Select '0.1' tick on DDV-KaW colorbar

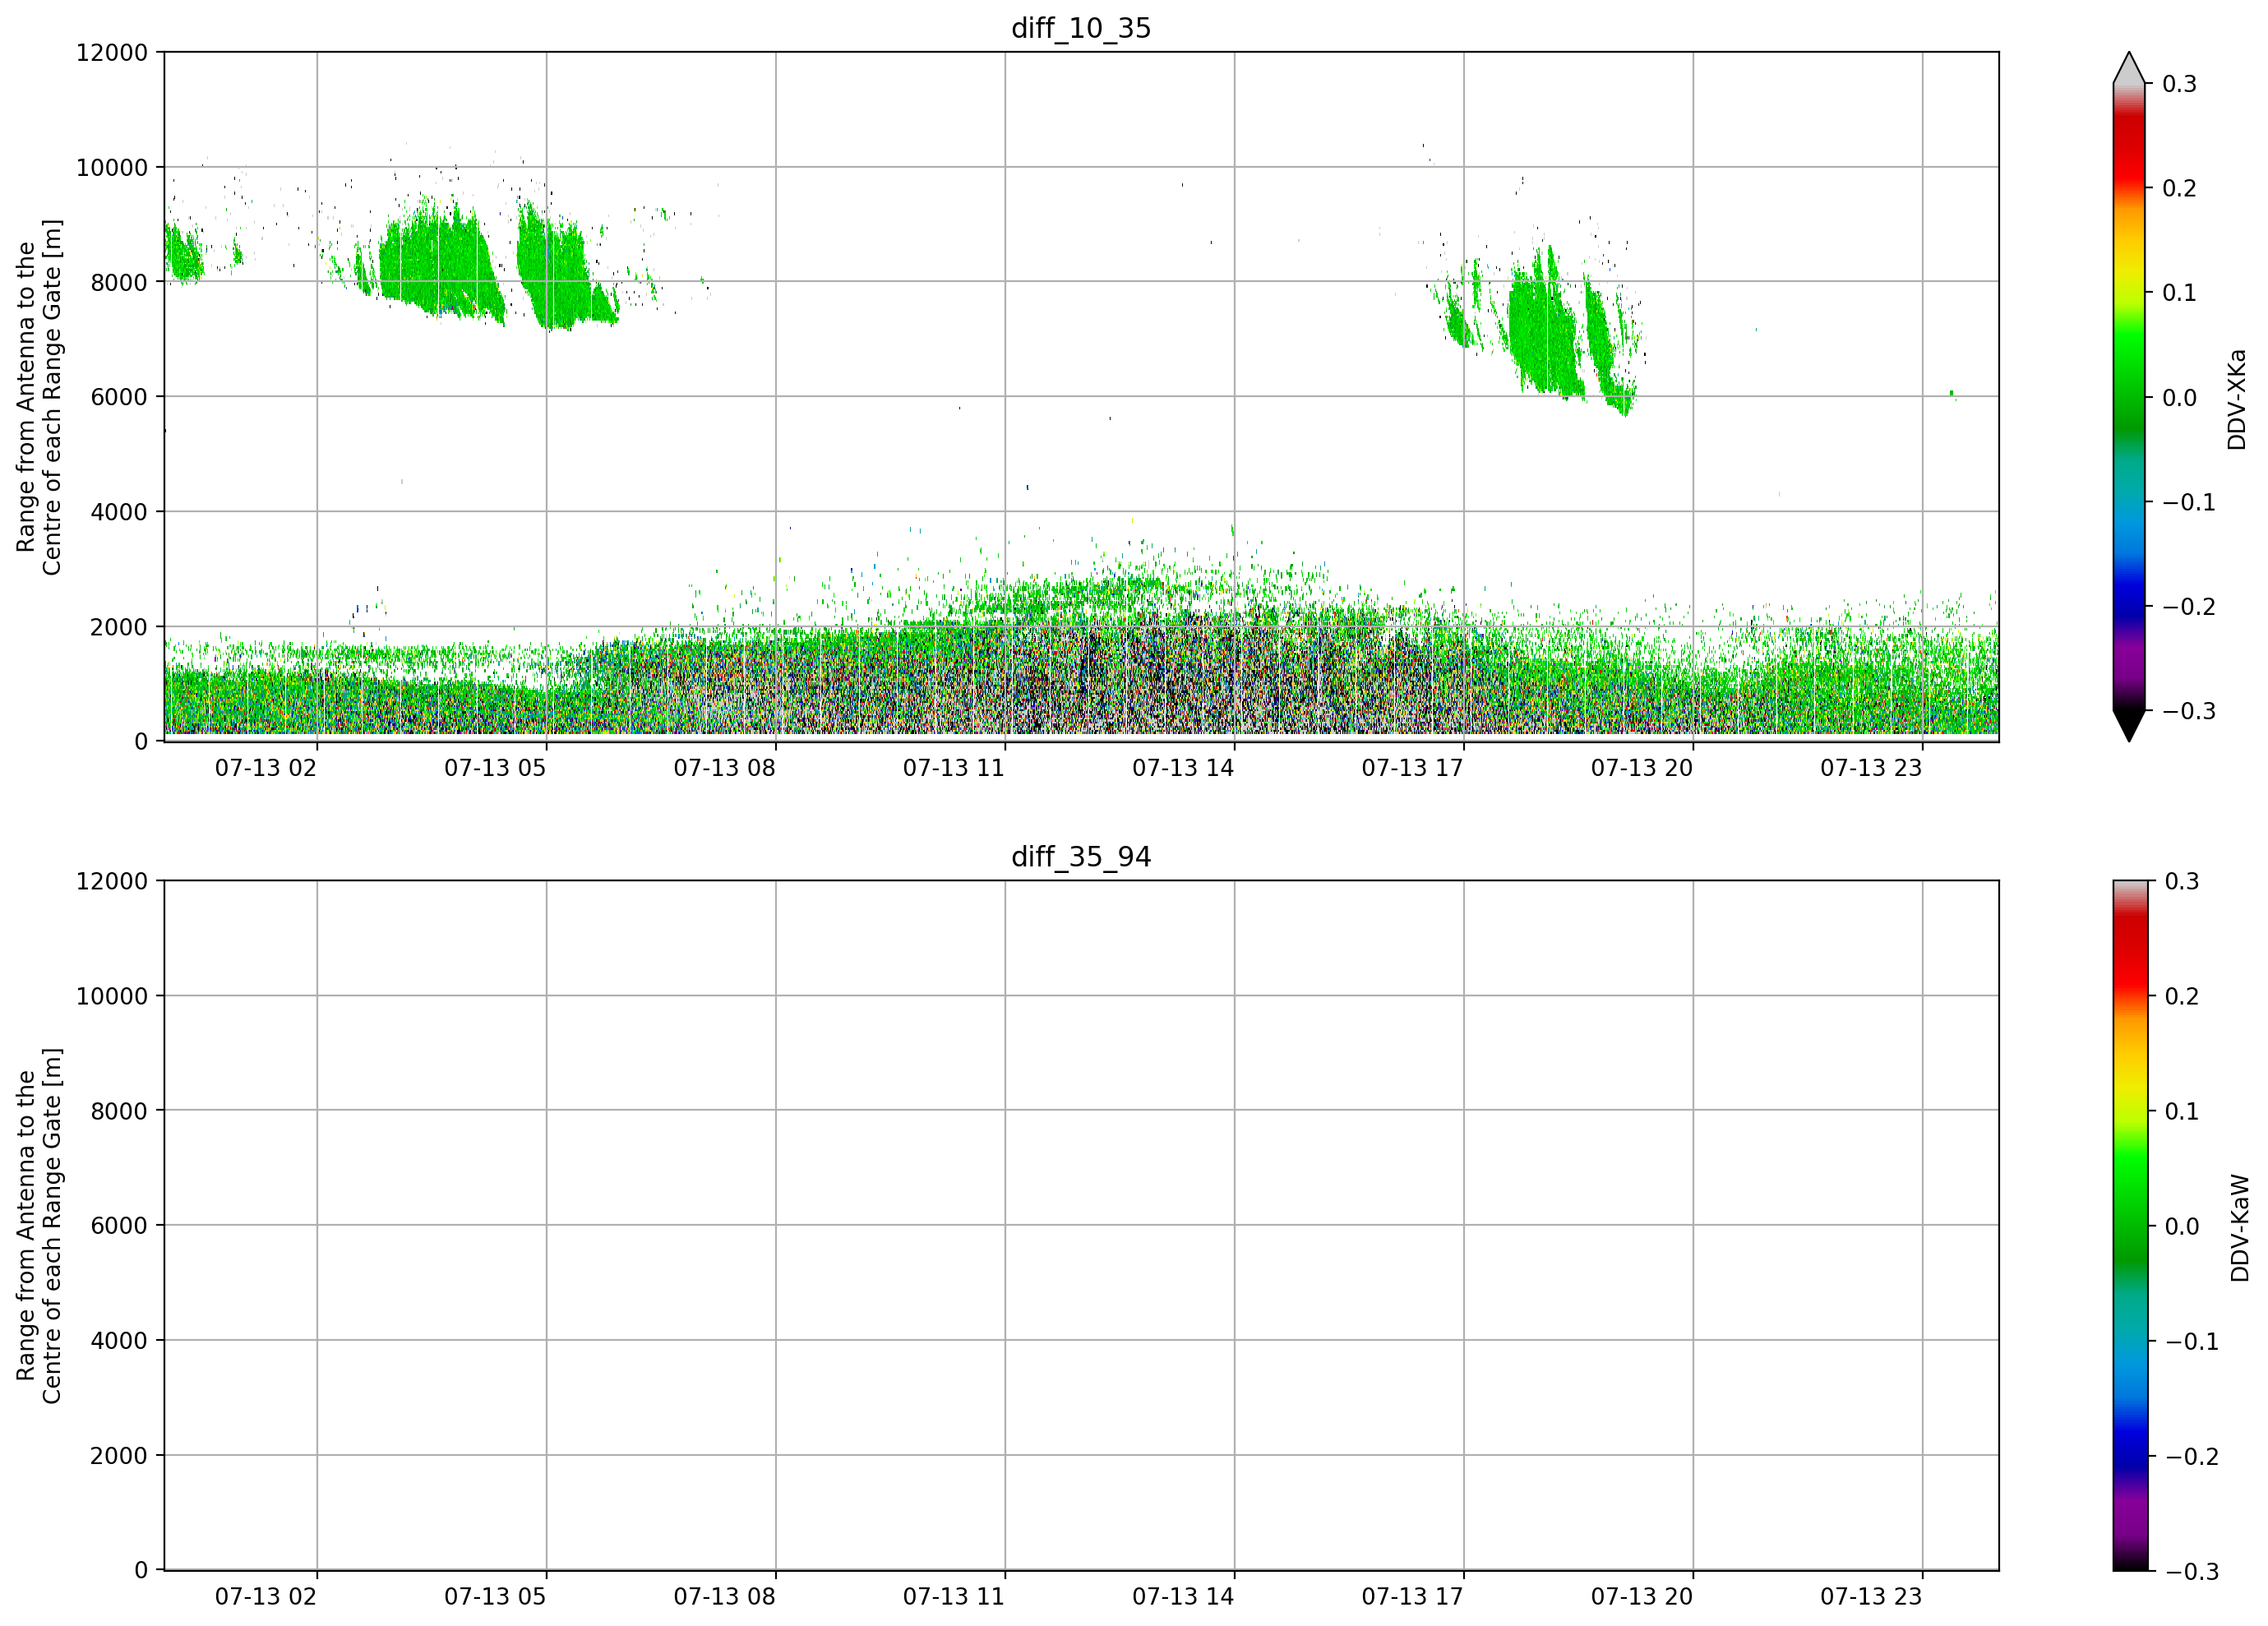2181,1112
